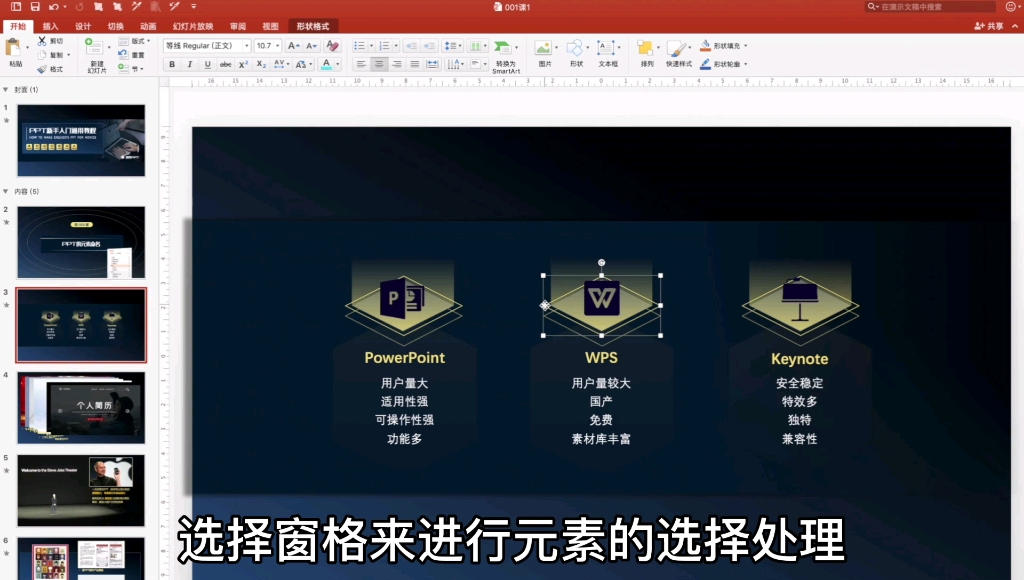
Task: Toggle underline formatting
Action: click(x=206, y=63)
